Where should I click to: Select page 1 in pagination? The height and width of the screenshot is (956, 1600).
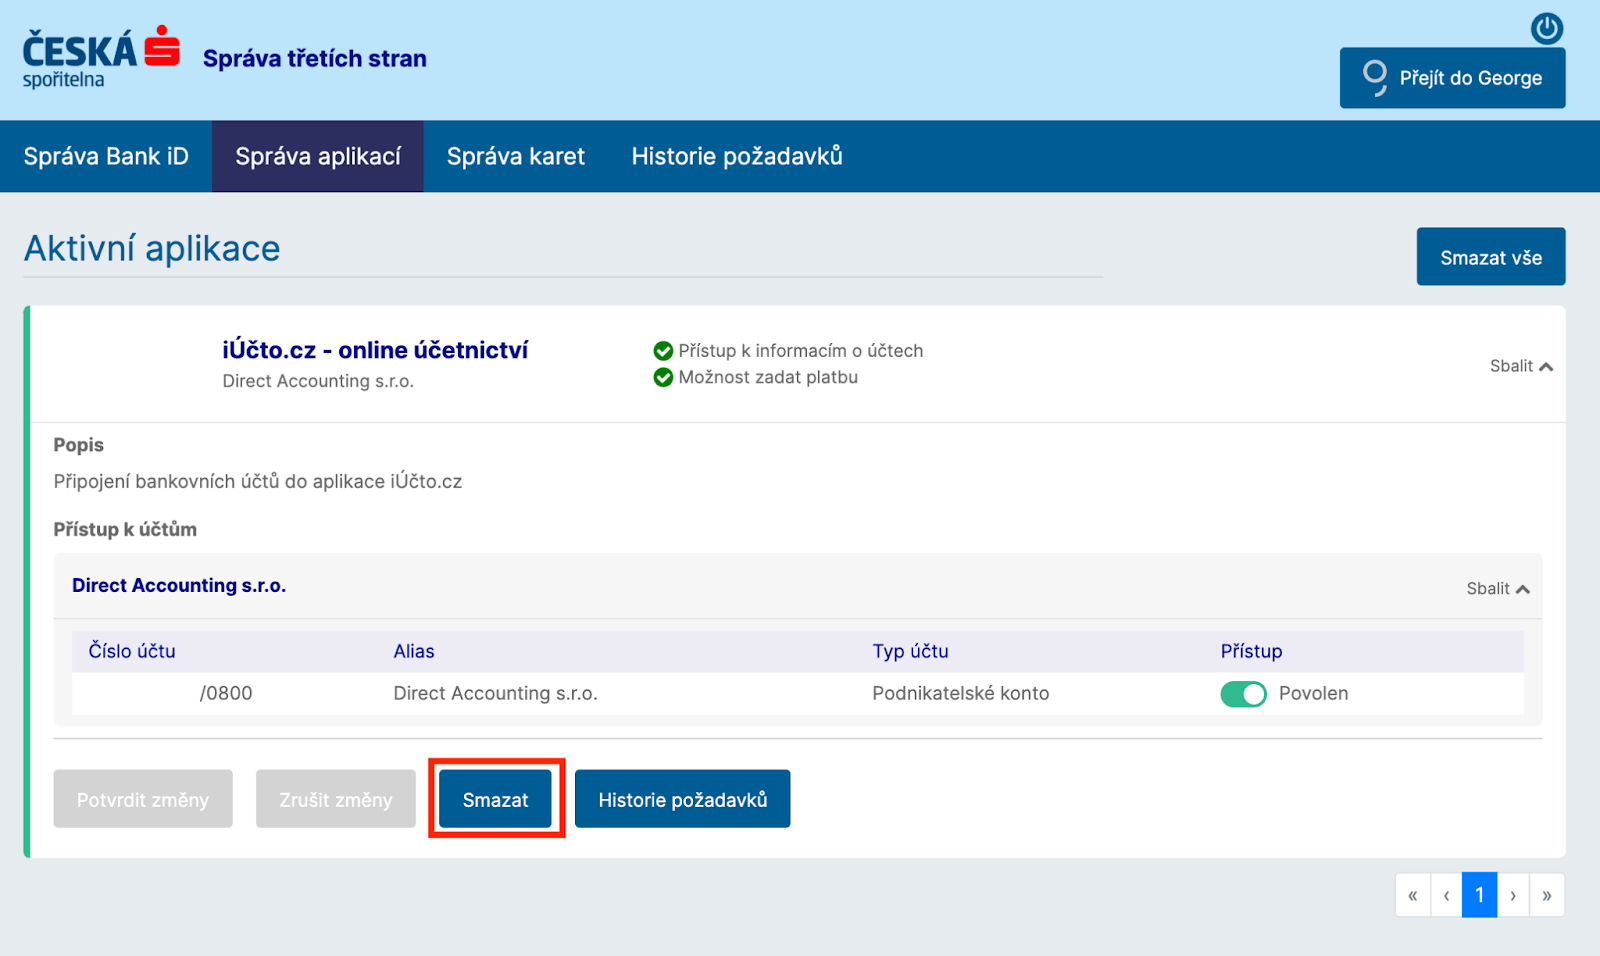coord(1479,895)
